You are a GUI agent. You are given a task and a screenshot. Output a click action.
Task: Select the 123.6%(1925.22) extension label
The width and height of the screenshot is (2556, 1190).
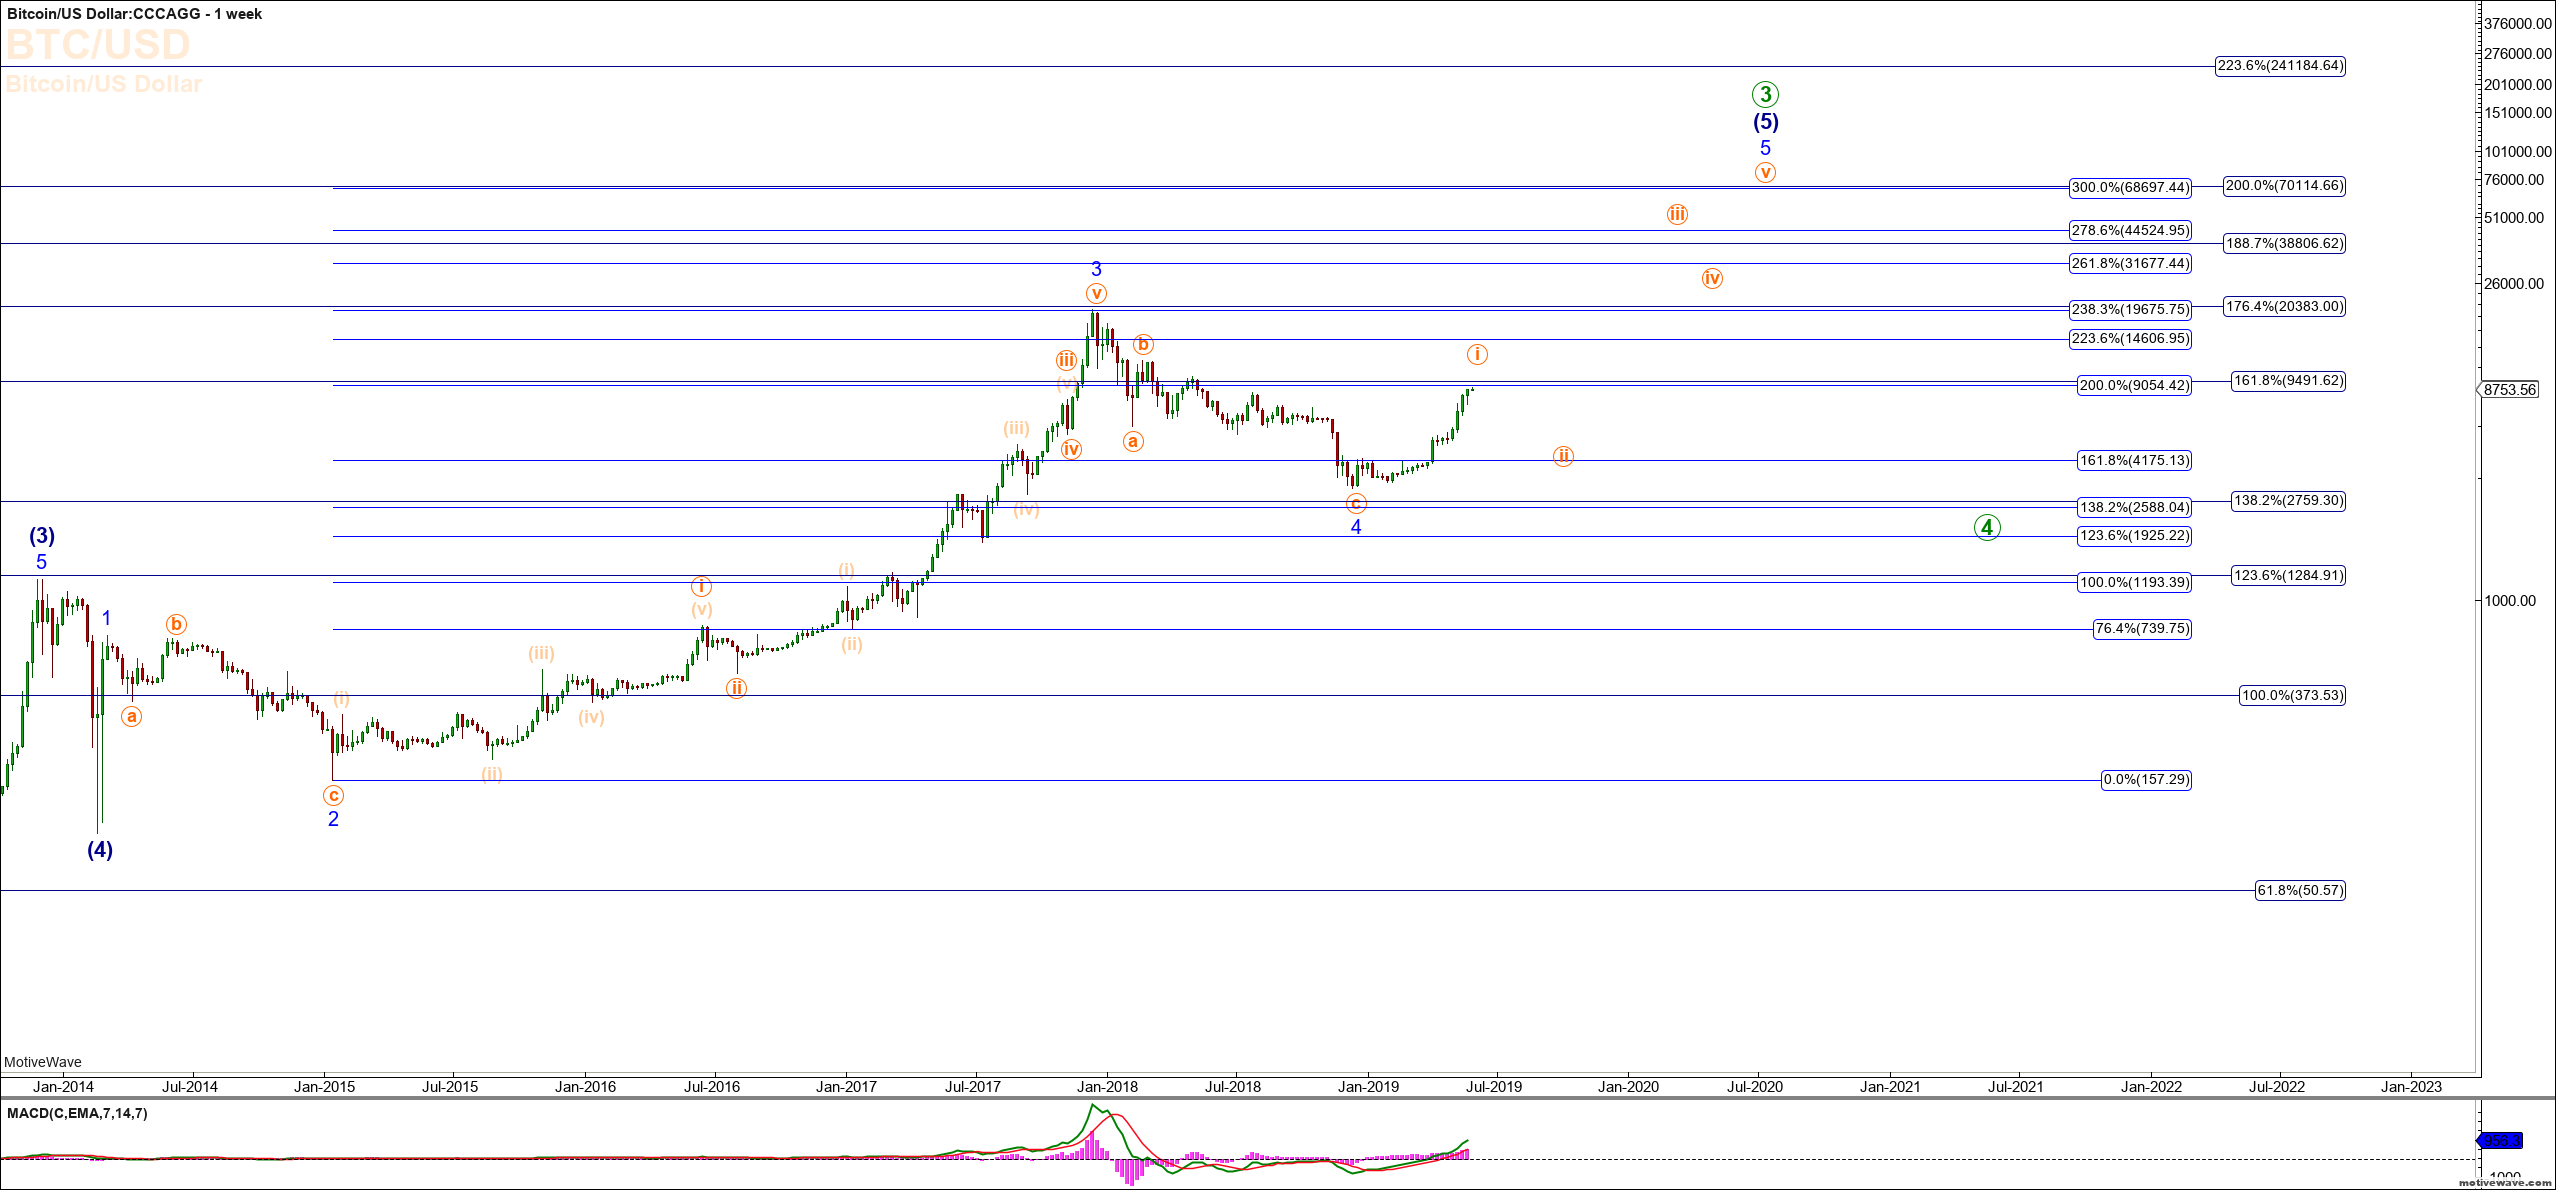[2134, 536]
